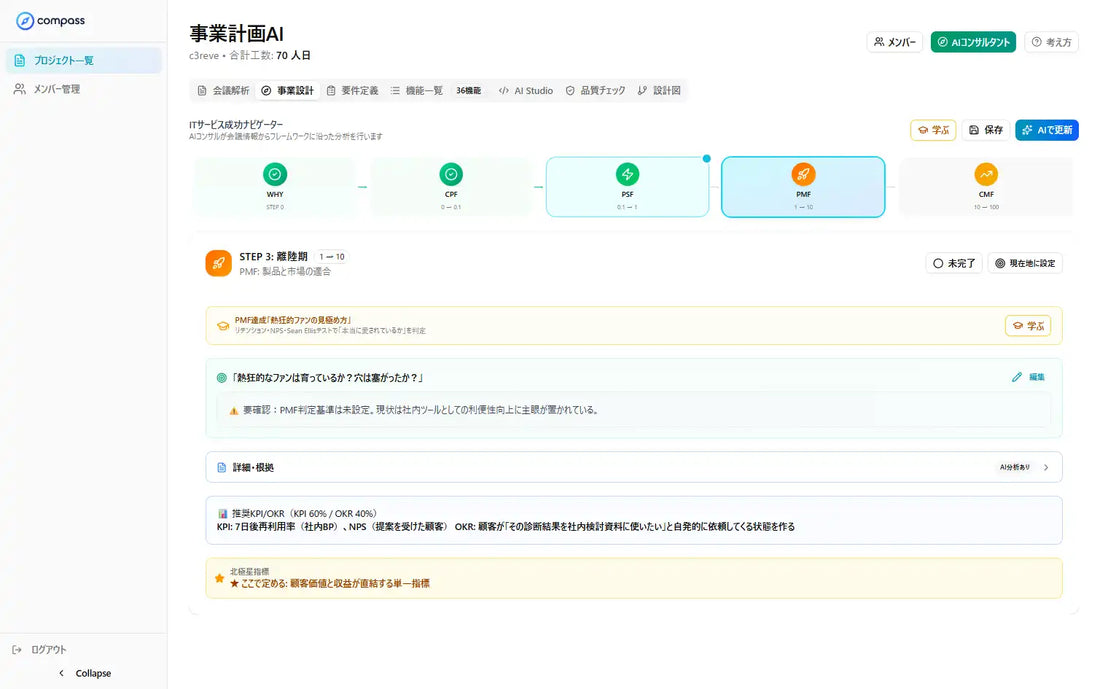Click the members icon in メンバー管理
This screenshot has height=689, width=1100.
20,89
